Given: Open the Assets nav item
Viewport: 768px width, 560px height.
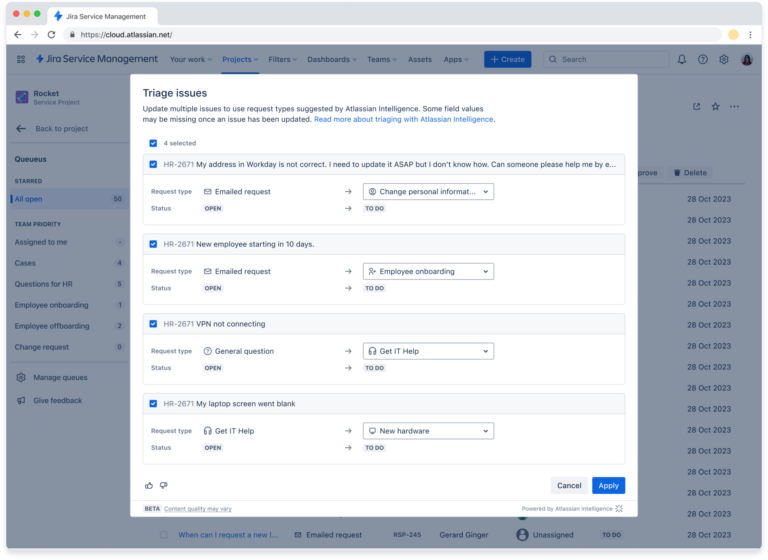Looking at the screenshot, I should pyautogui.click(x=420, y=59).
